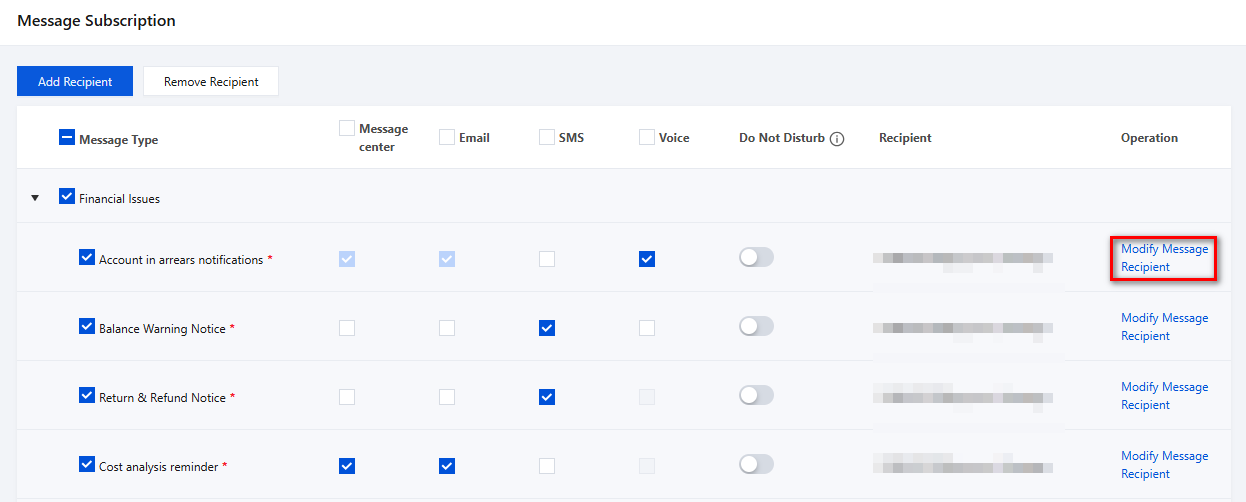Uncheck SMS for Balance Warning Notice
Viewport: 1246px width, 502px height.
tap(547, 328)
